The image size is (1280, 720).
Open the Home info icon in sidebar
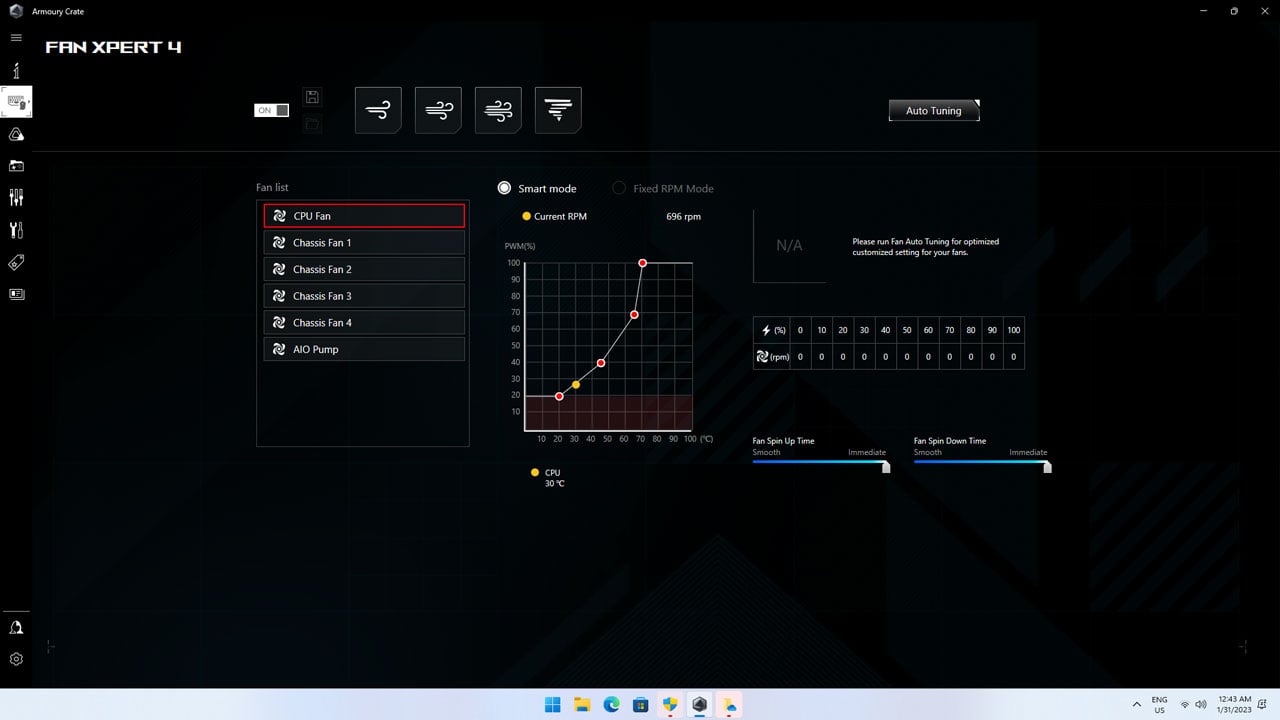(x=16, y=71)
